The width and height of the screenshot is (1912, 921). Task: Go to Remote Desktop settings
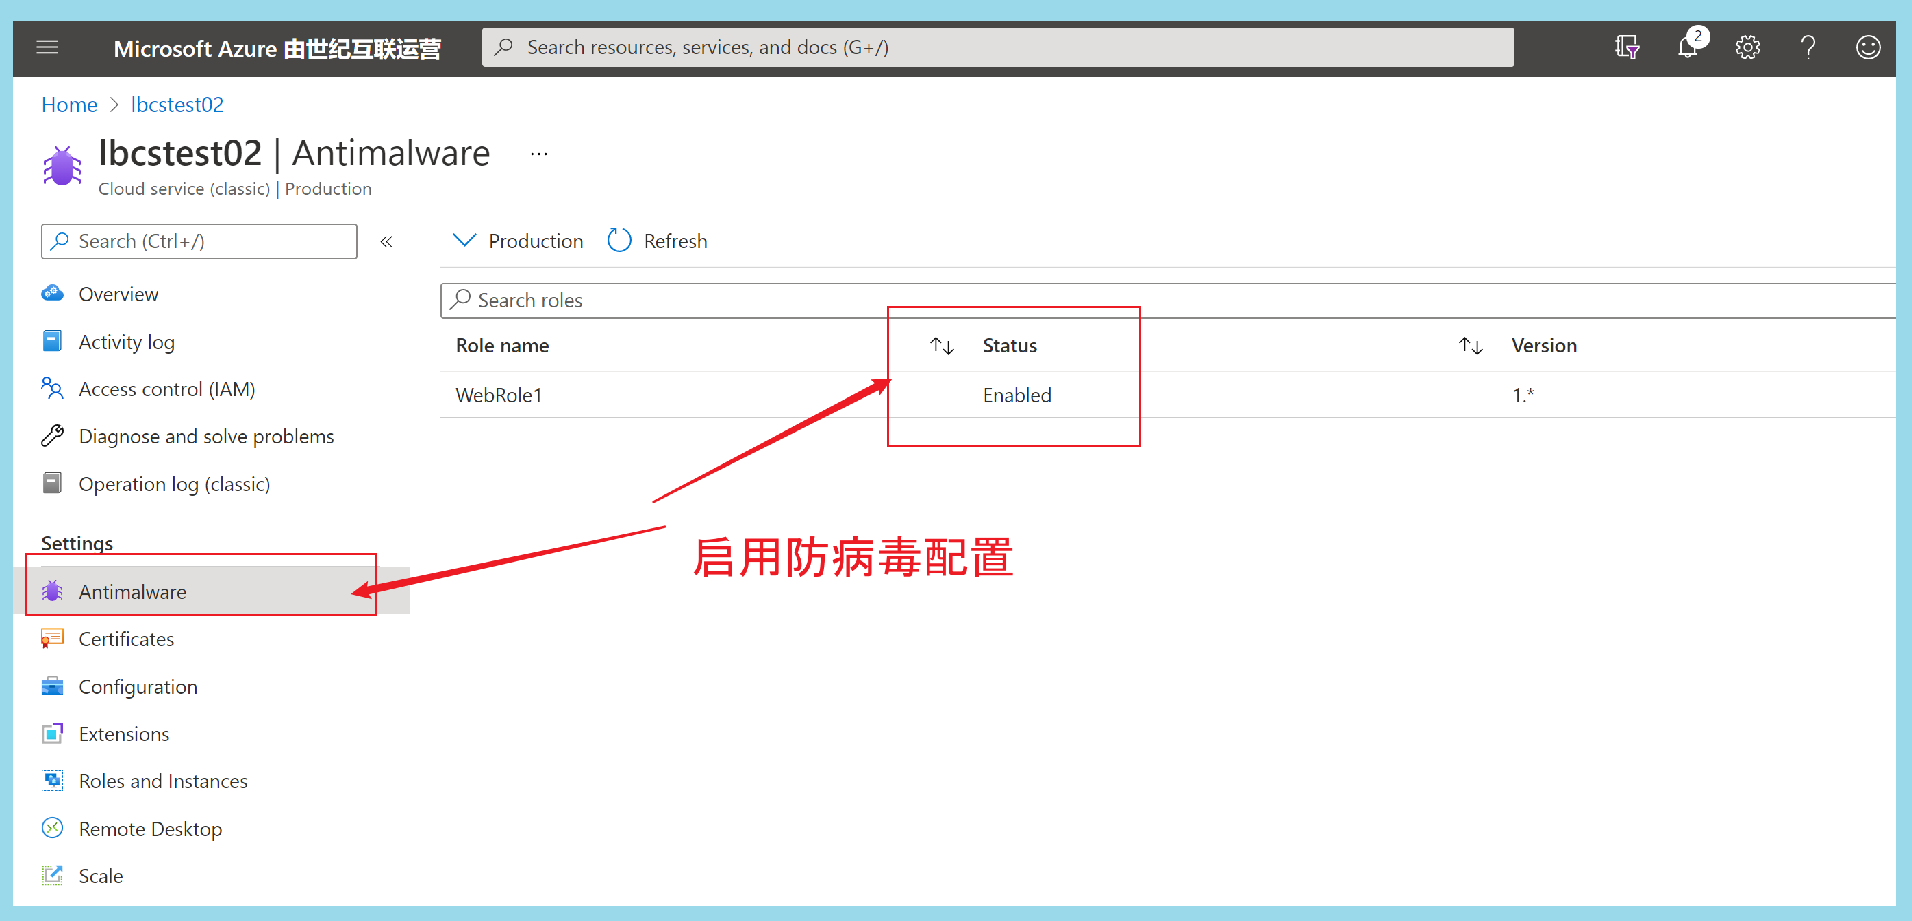tap(150, 829)
